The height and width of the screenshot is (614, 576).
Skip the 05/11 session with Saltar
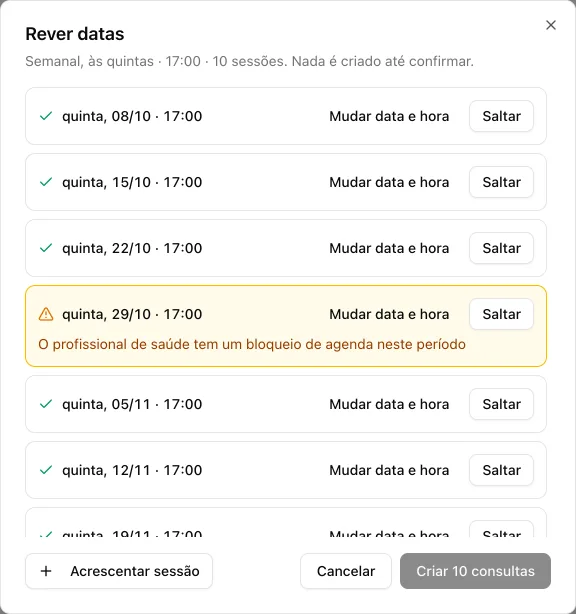click(501, 404)
